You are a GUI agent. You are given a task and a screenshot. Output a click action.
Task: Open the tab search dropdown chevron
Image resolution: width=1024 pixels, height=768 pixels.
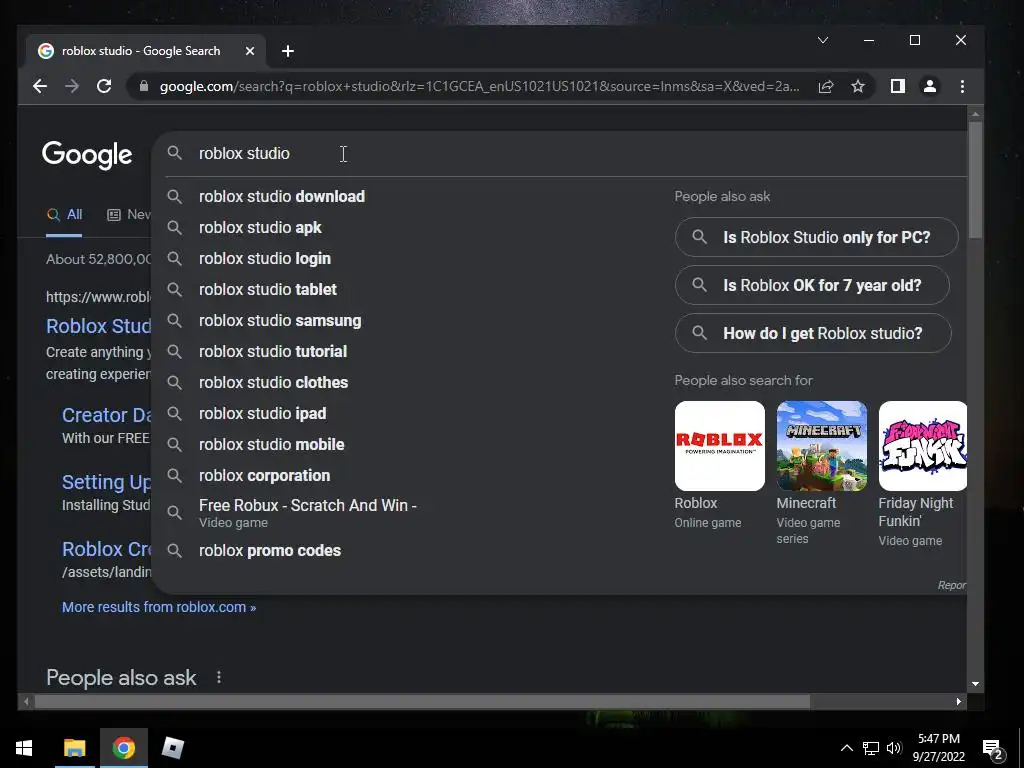point(823,40)
